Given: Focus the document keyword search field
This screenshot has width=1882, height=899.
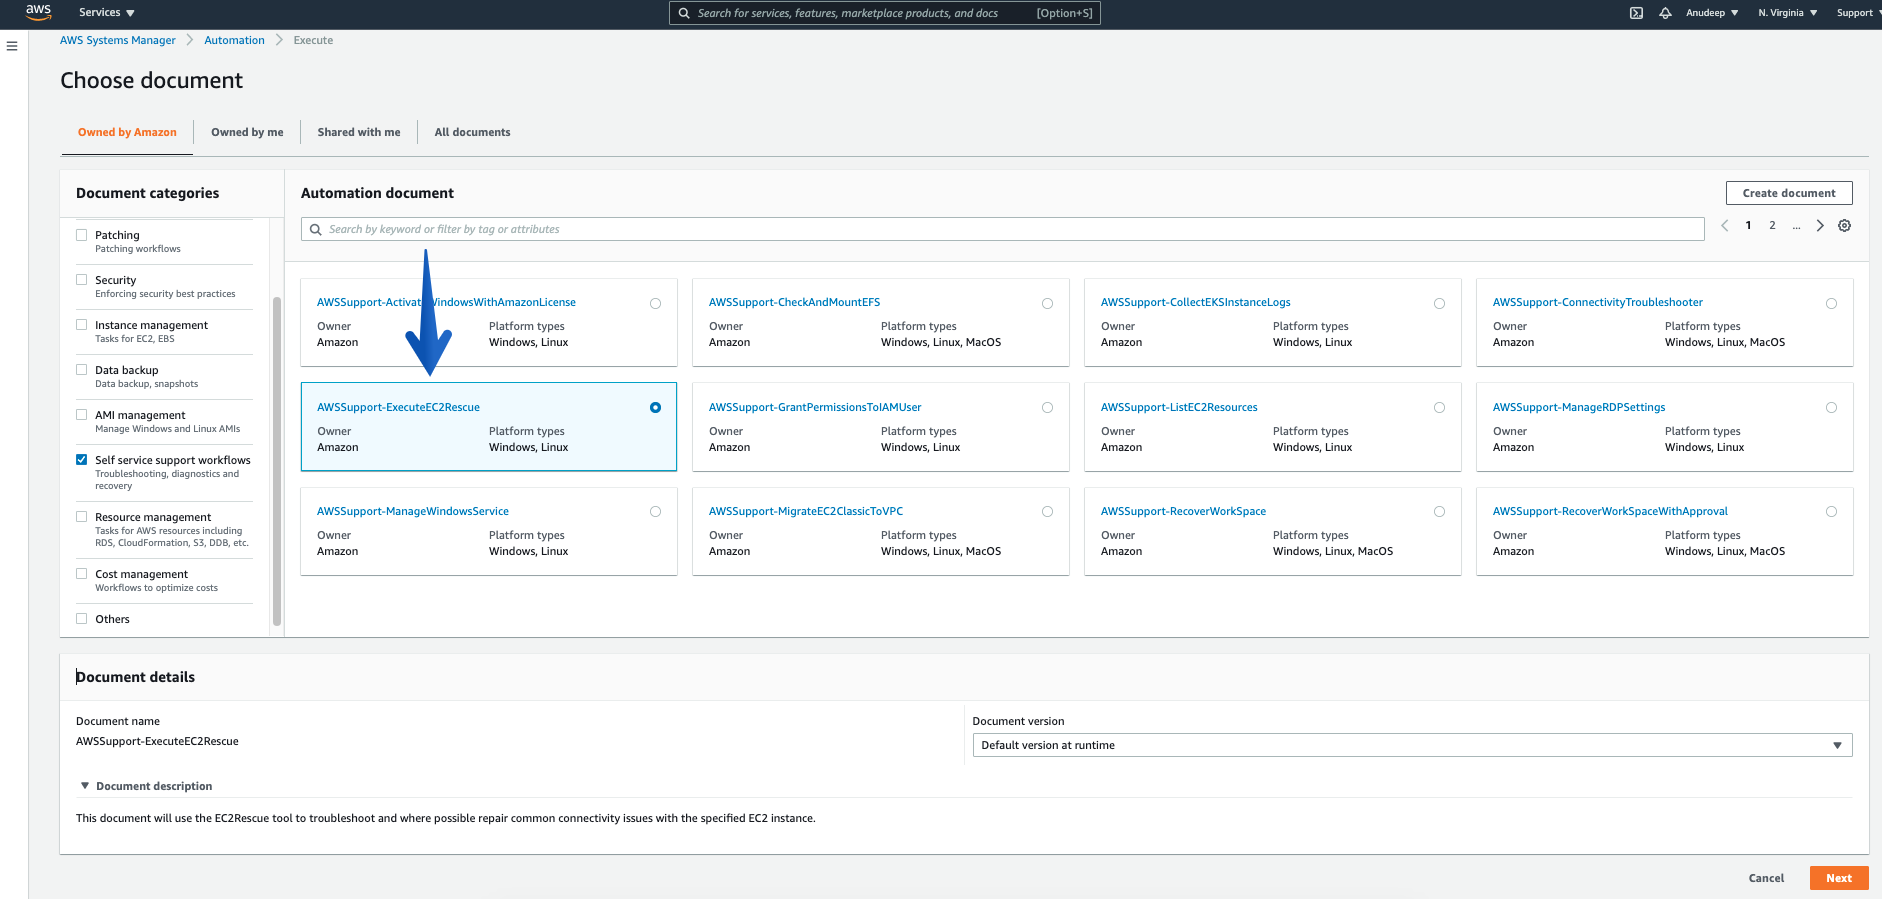Looking at the screenshot, I should point(1002,229).
